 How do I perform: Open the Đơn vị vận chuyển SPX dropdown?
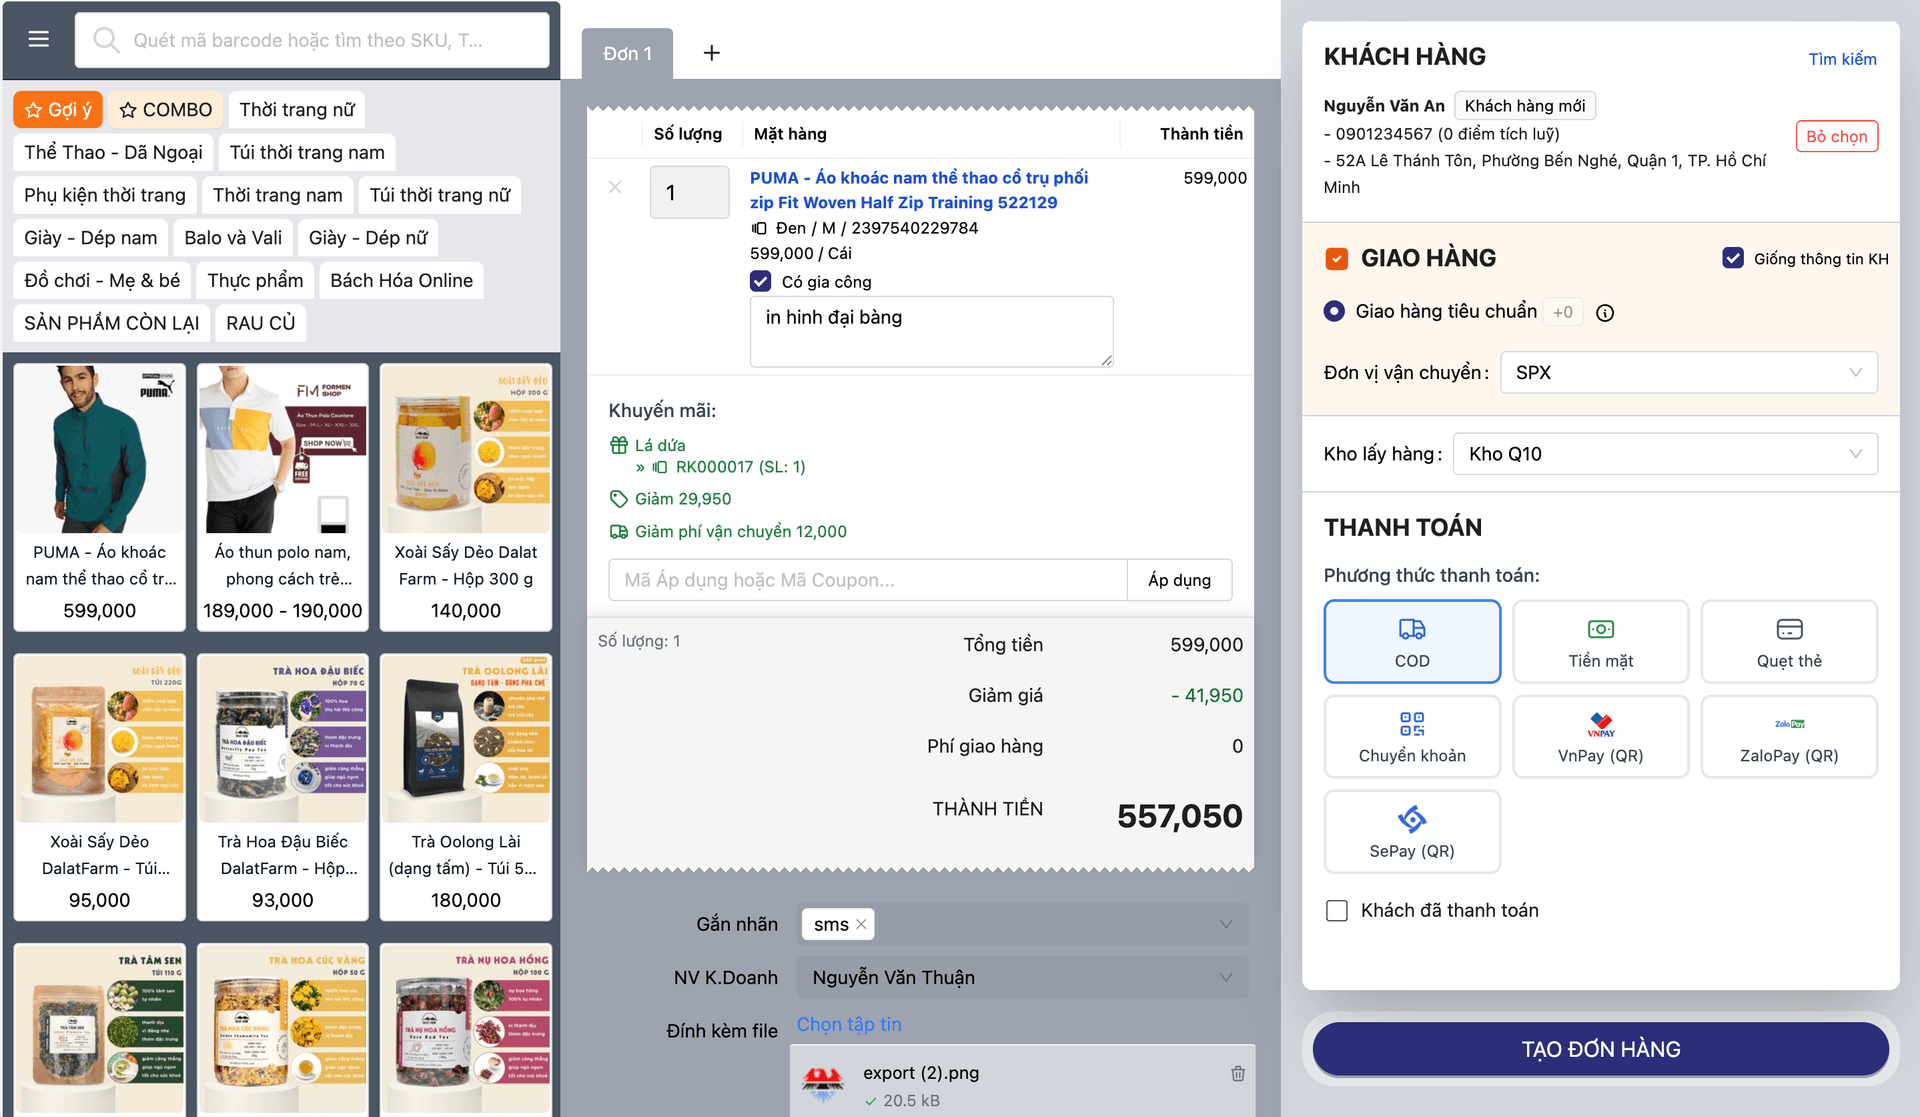(x=1688, y=373)
